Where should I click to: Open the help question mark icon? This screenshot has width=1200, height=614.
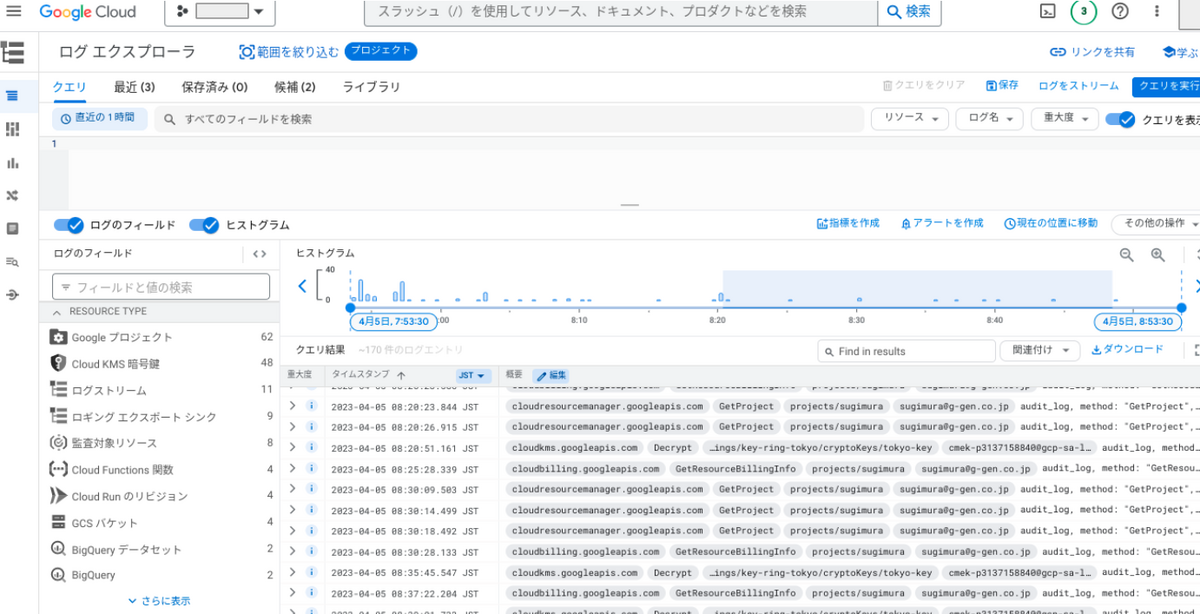[1120, 12]
